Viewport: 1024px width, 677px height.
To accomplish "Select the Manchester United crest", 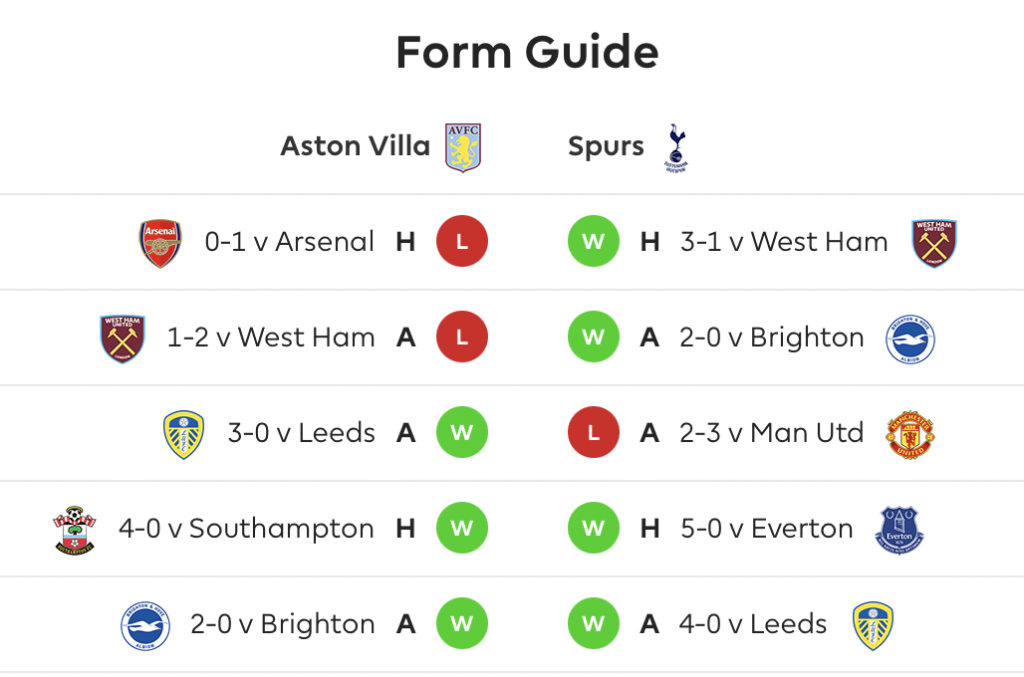I will [x=910, y=435].
